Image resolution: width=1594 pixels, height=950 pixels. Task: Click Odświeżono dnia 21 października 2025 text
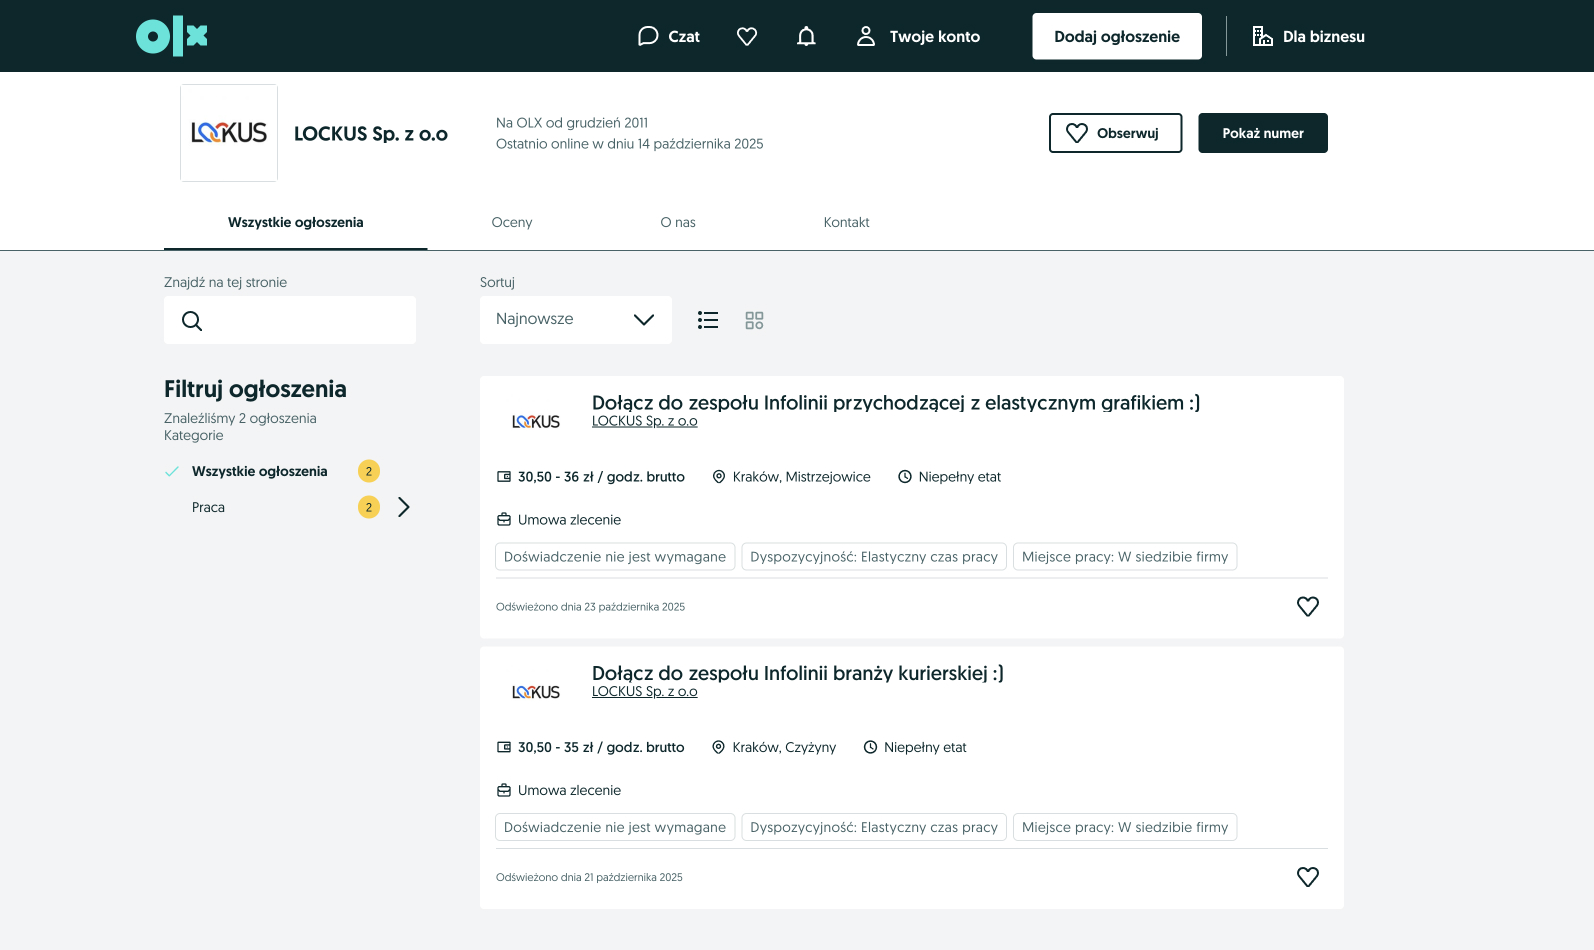point(589,877)
